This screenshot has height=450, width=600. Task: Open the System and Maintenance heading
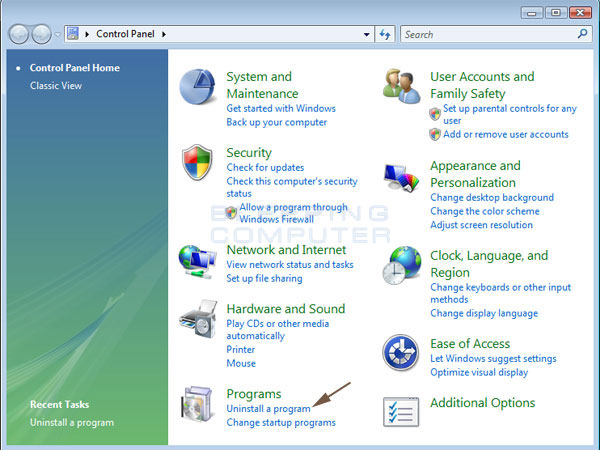pyautogui.click(x=262, y=85)
